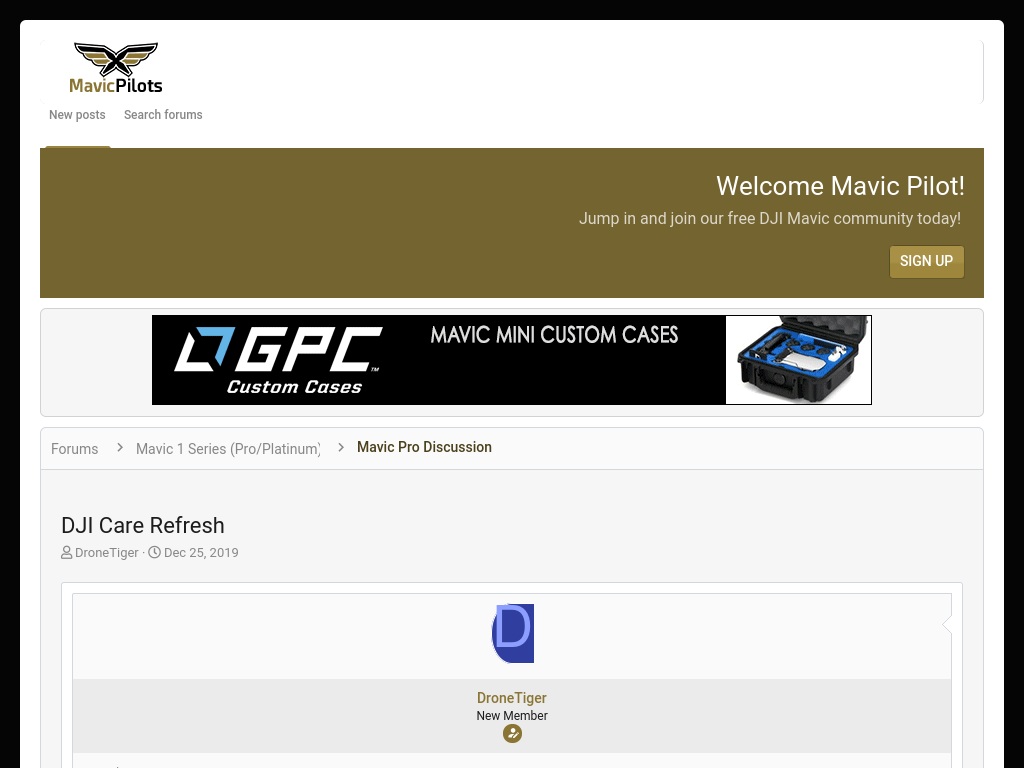Open Search forums link
1024x768 pixels.
point(163,115)
